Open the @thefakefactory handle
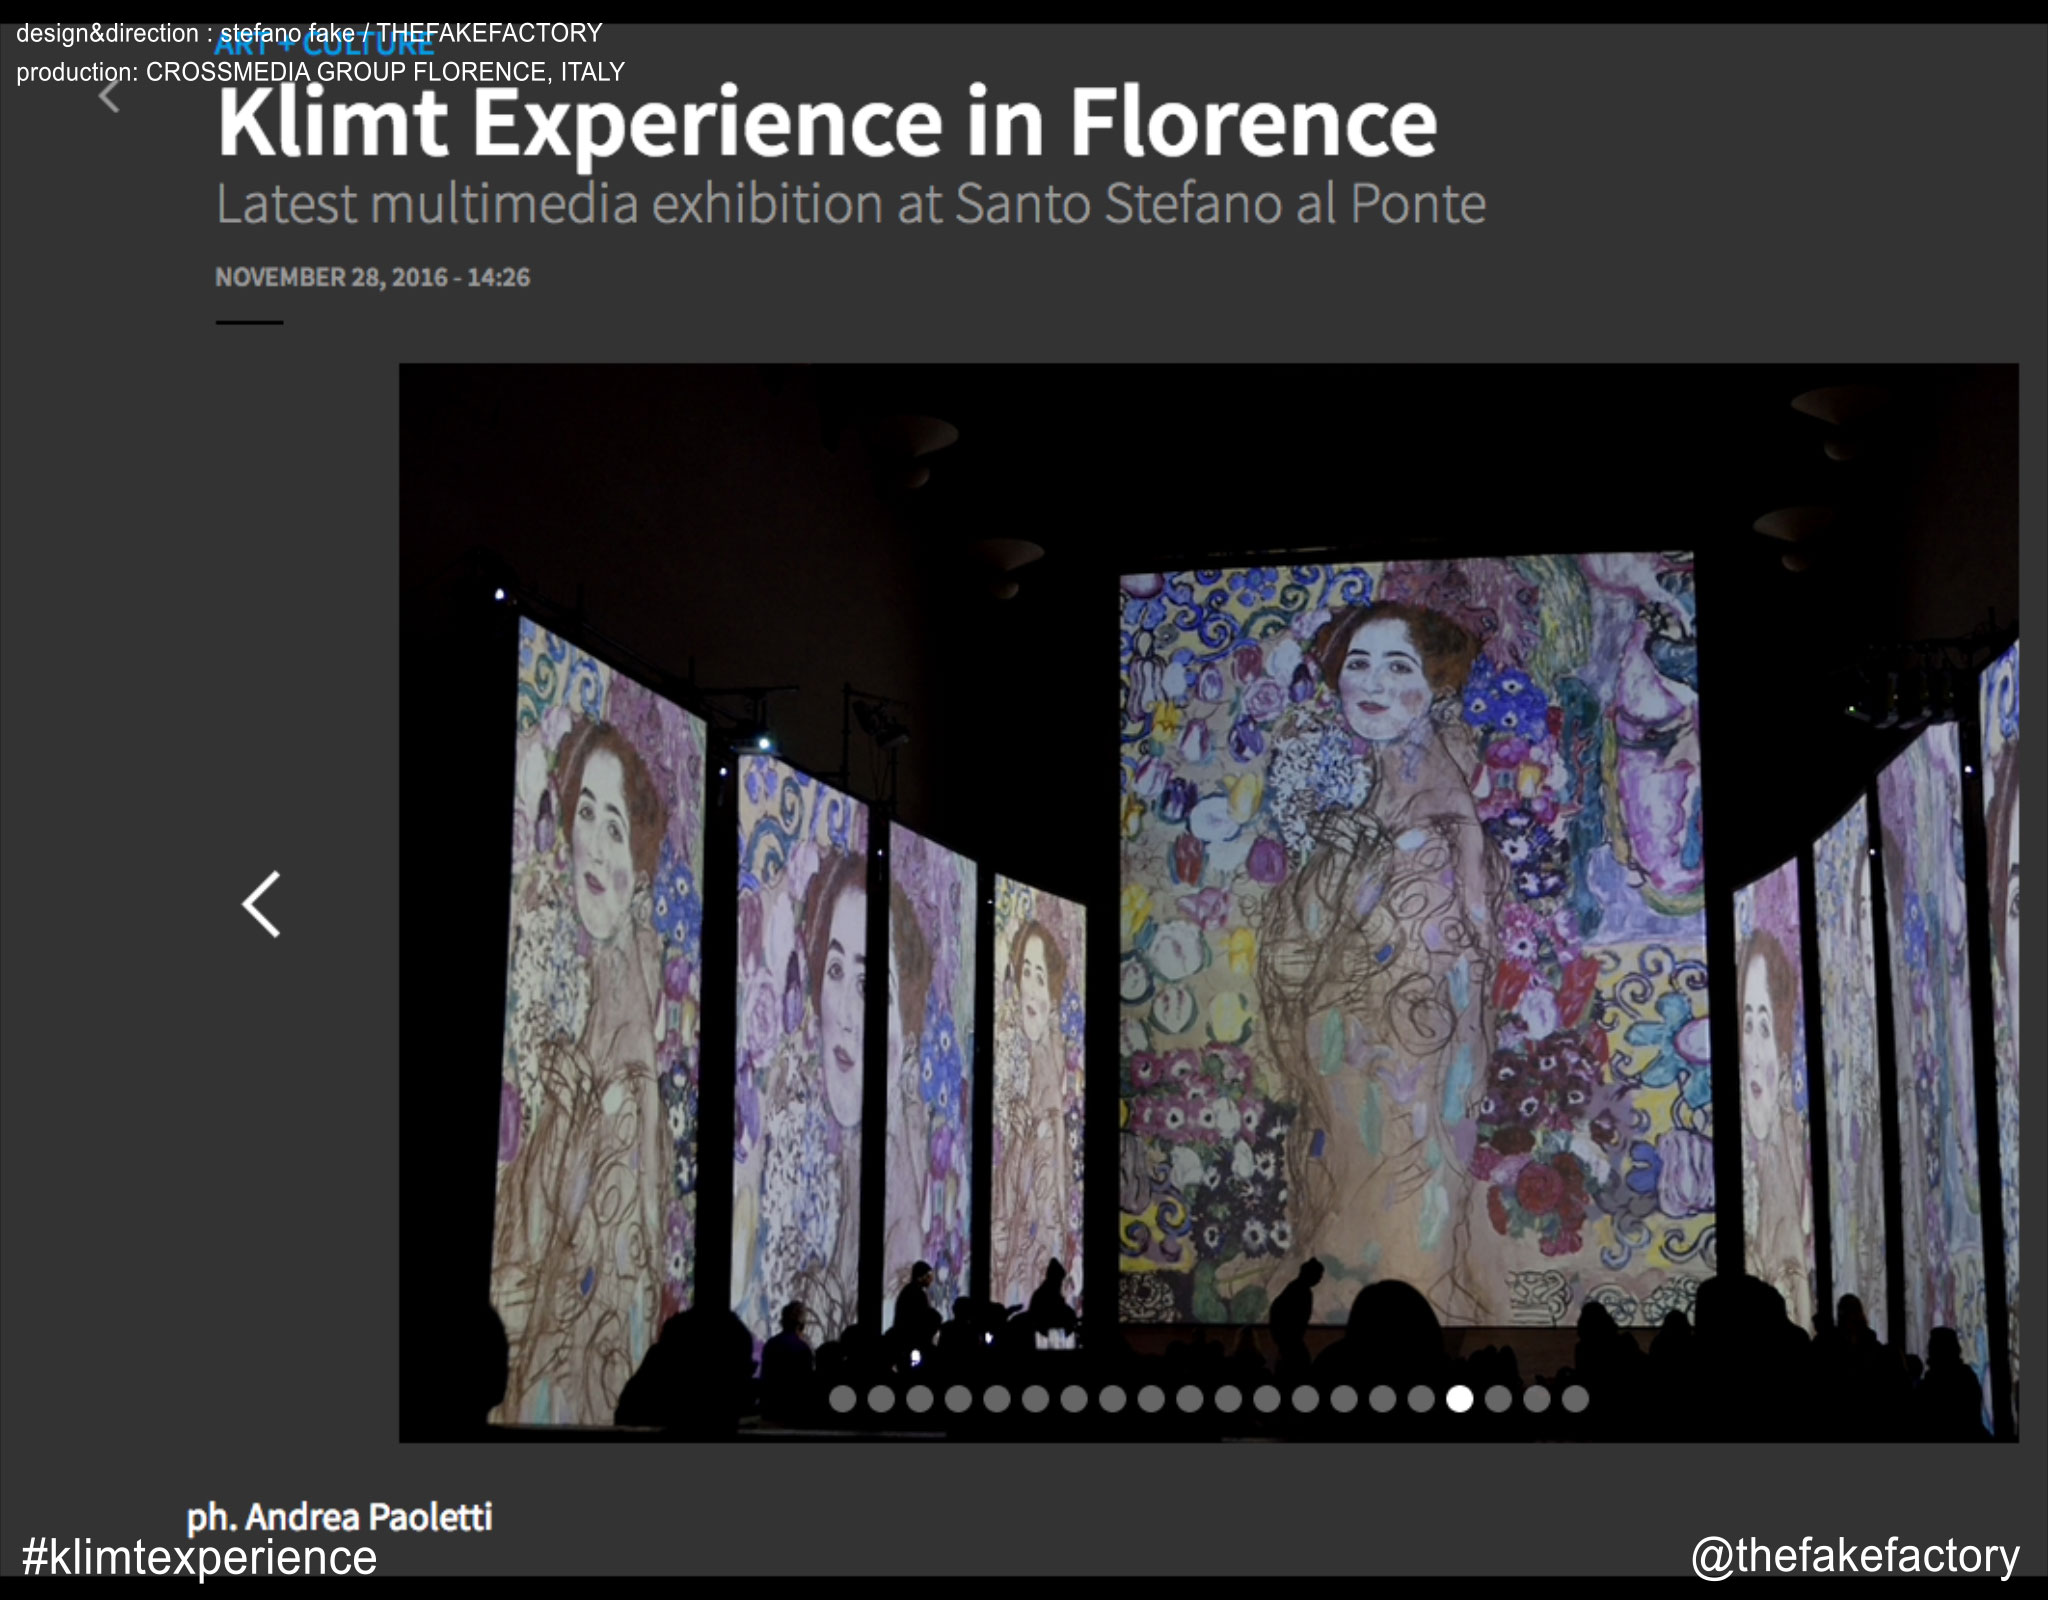The height and width of the screenshot is (1600, 2048). [x=1855, y=1556]
